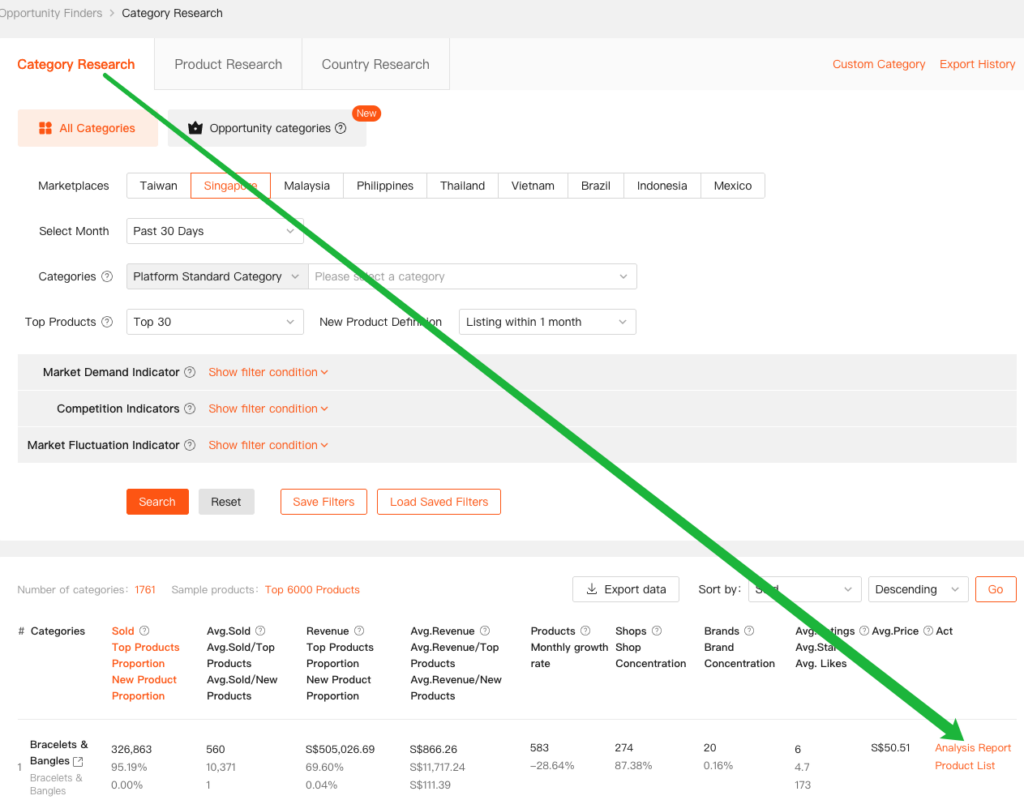Choose Brazil marketplace
Image resolution: width=1024 pixels, height=800 pixels.
(x=595, y=186)
